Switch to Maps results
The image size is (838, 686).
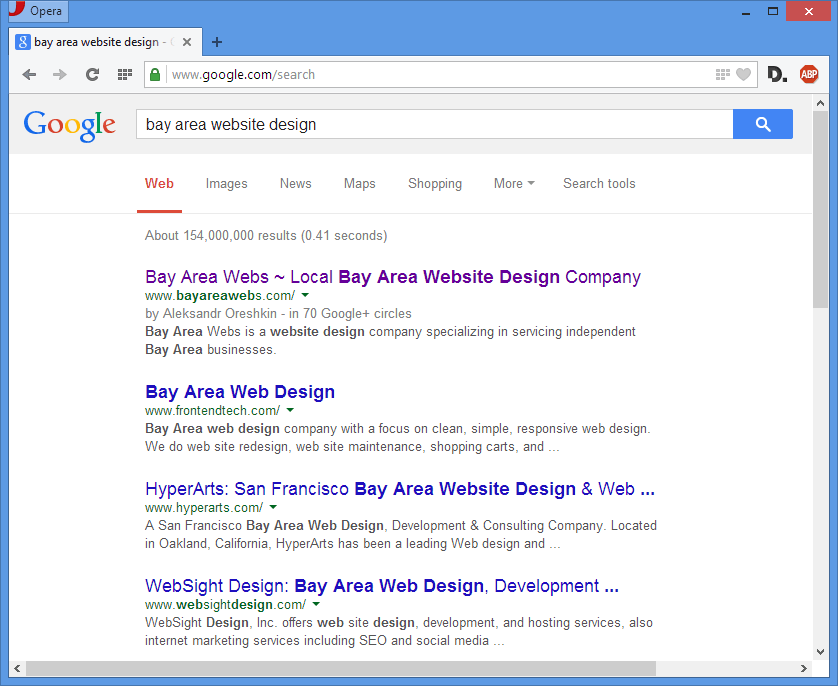coord(360,183)
